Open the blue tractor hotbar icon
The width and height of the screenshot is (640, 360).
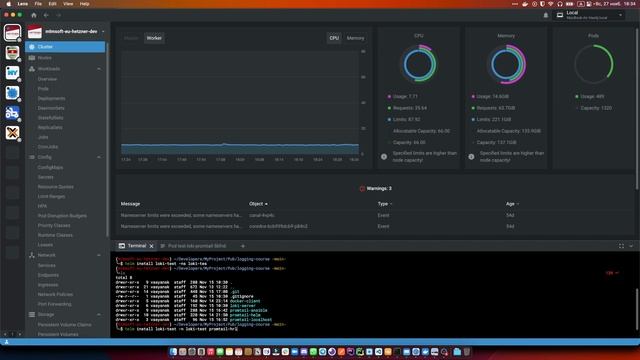coord(12,113)
